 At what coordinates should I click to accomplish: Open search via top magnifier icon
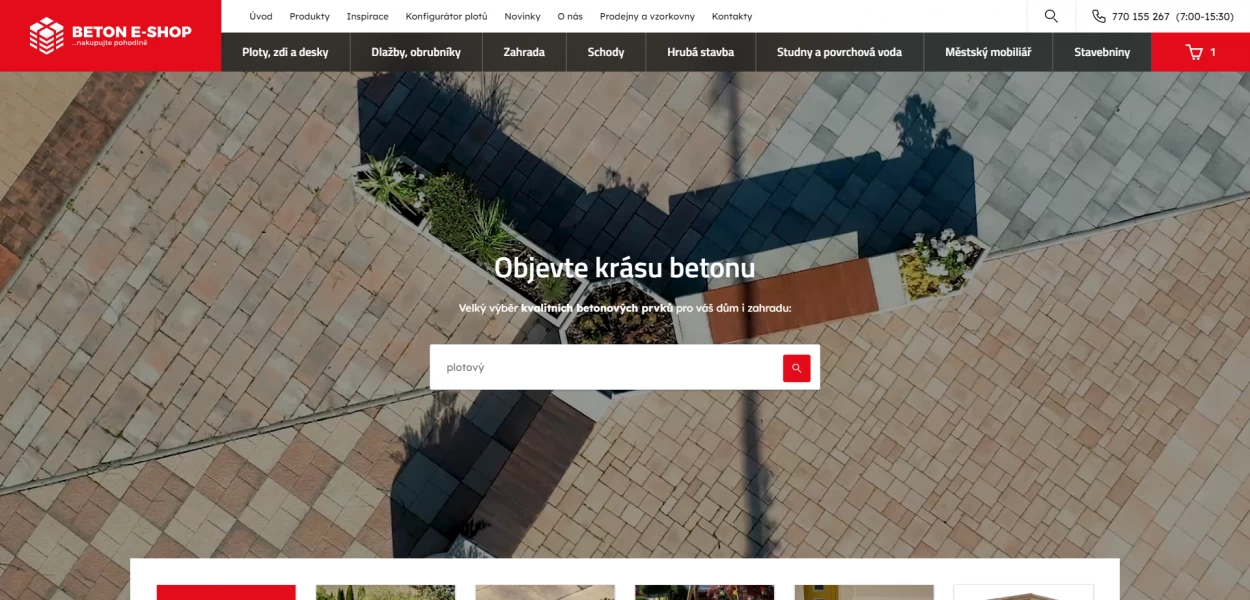pos(1051,16)
